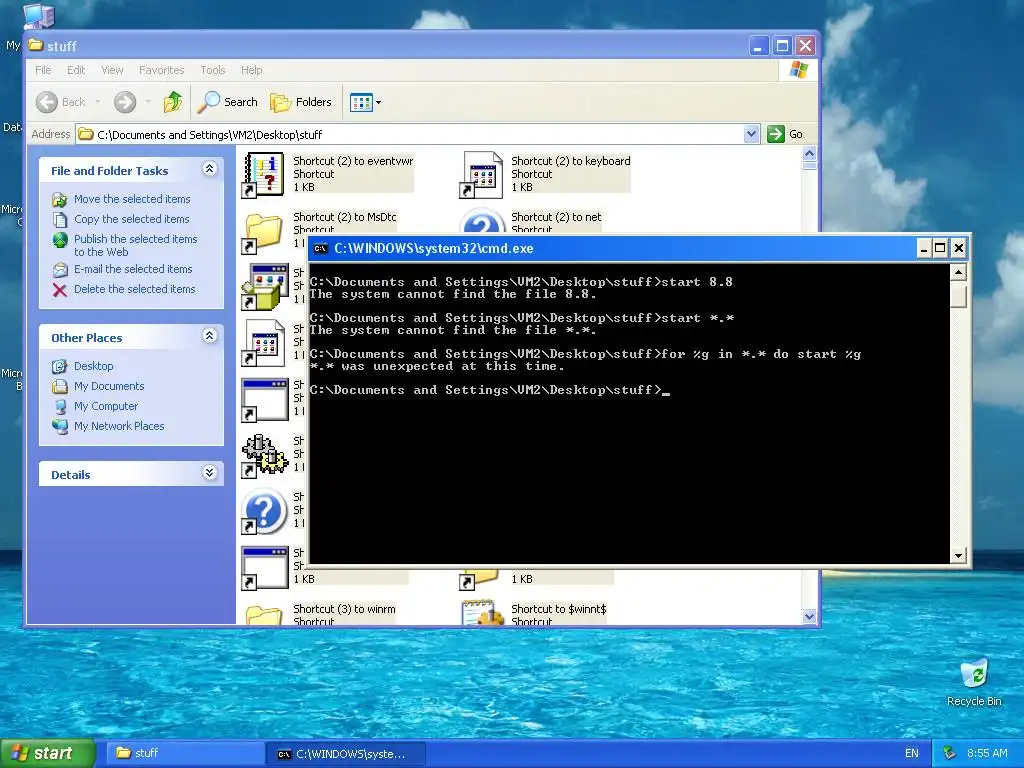Screen dimensions: 1024x768
Task: Open the Edit menu
Action: (x=76, y=70)
